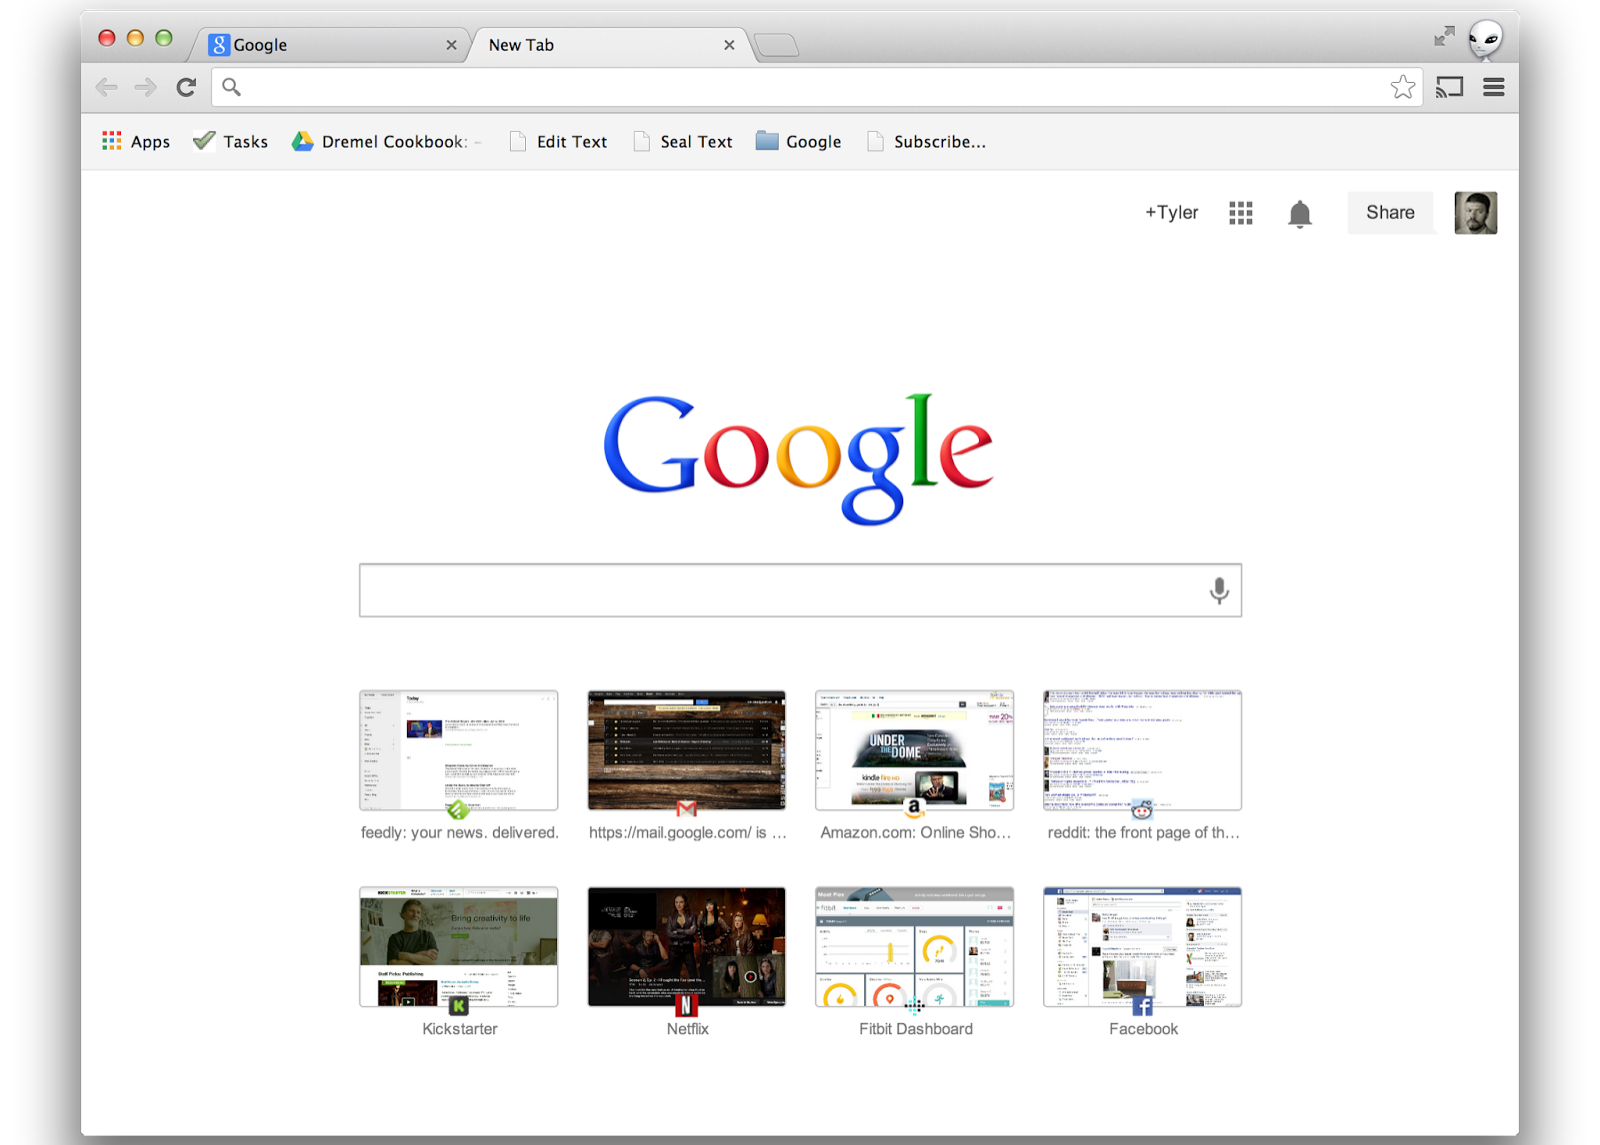
Task: Click the reload page icon
Action: [186, 87]
